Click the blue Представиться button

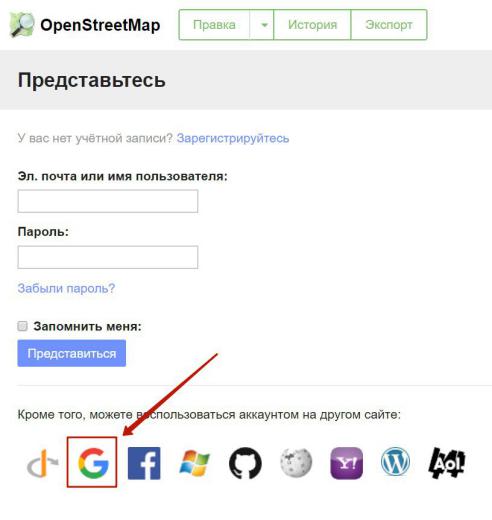click(72, 353)
